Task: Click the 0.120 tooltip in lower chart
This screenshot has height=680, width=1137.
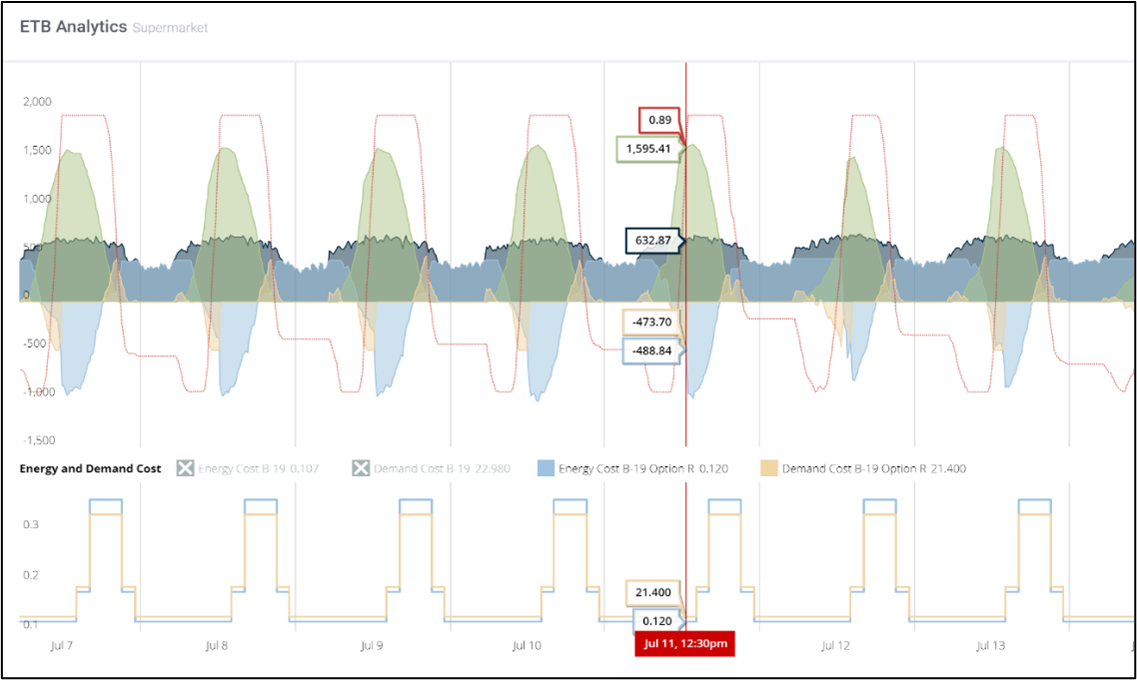Action: click(x=657, y=621)
